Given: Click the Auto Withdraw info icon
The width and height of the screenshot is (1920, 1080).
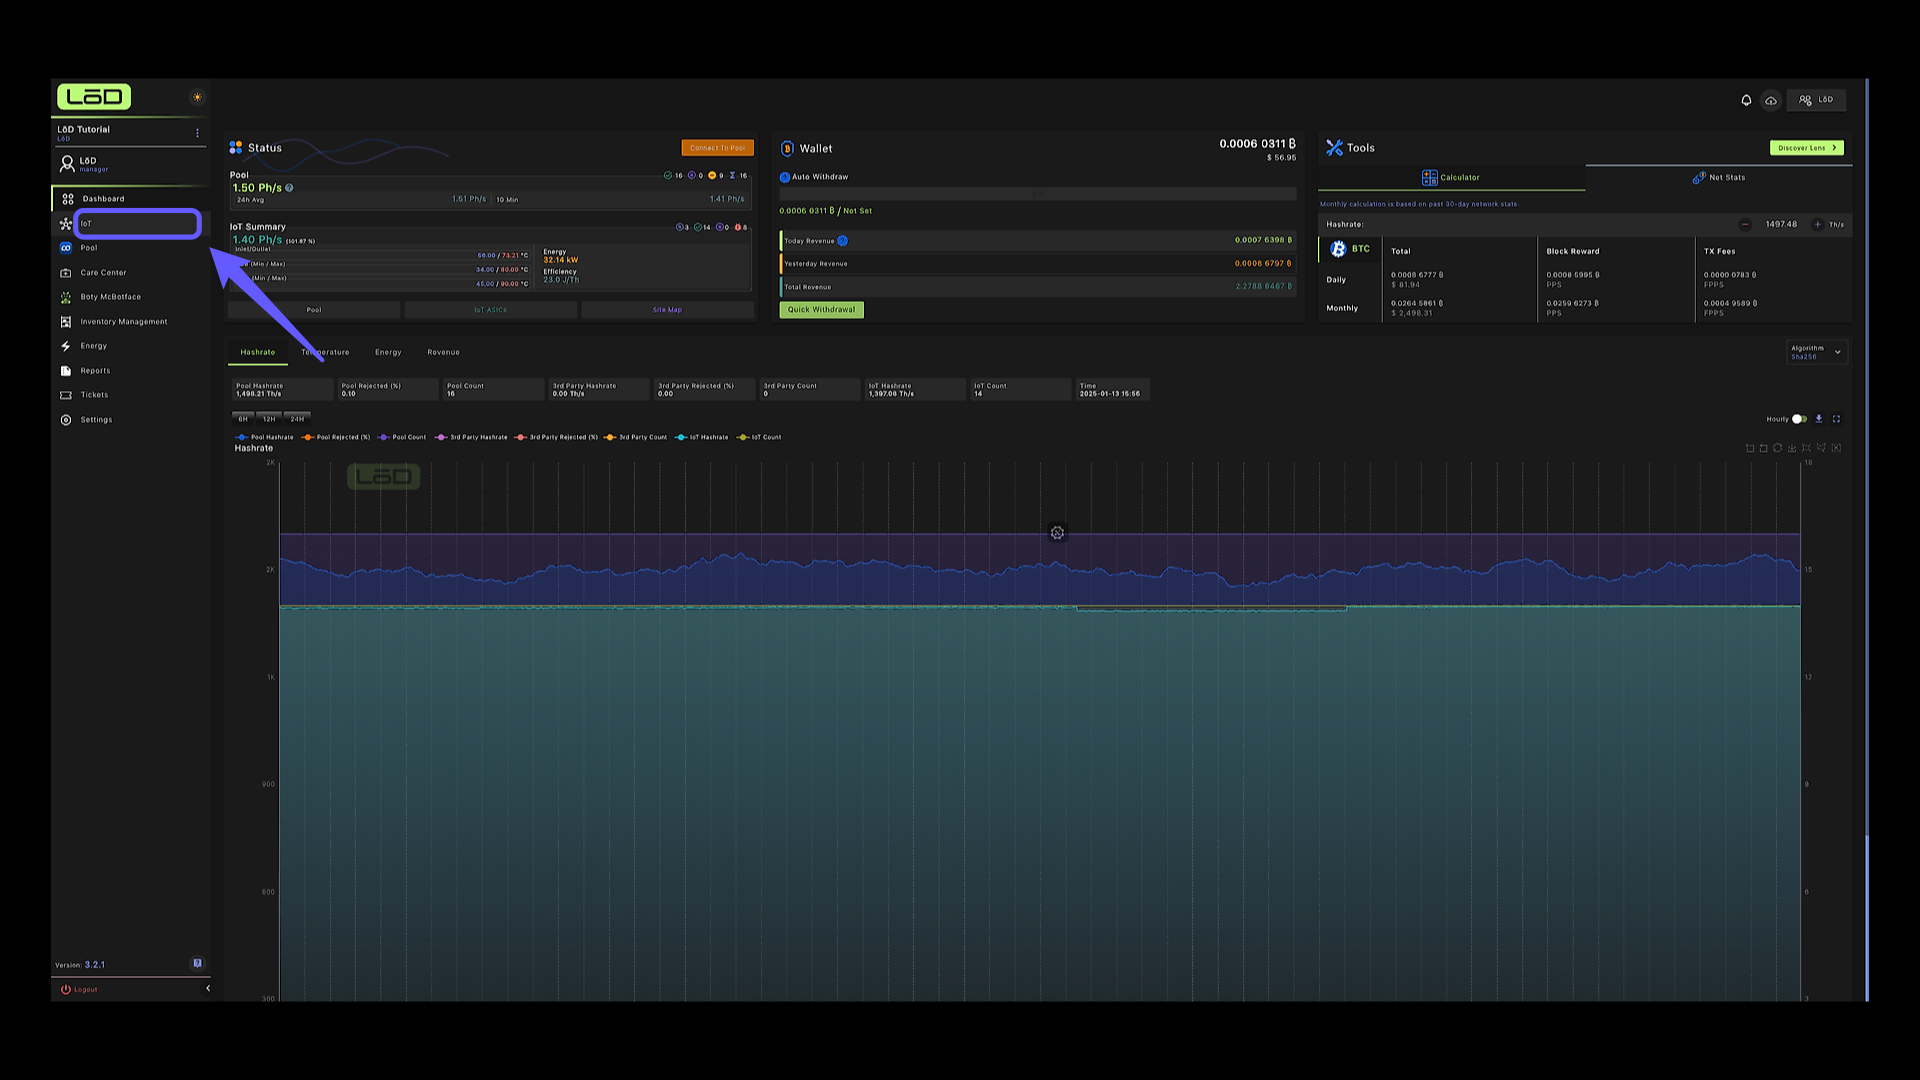Looking at the screenshot, I should click(x=785, y=177).
